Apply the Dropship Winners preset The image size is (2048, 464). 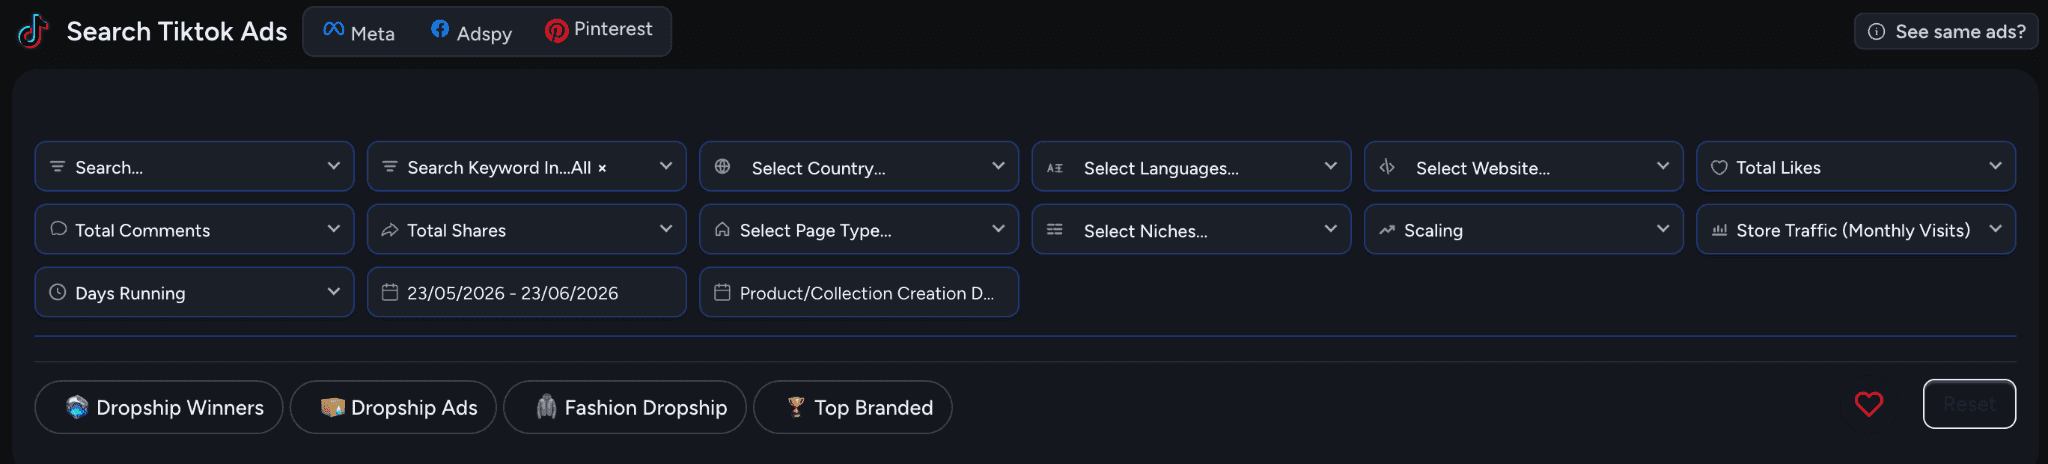click(x=159, y=407)
